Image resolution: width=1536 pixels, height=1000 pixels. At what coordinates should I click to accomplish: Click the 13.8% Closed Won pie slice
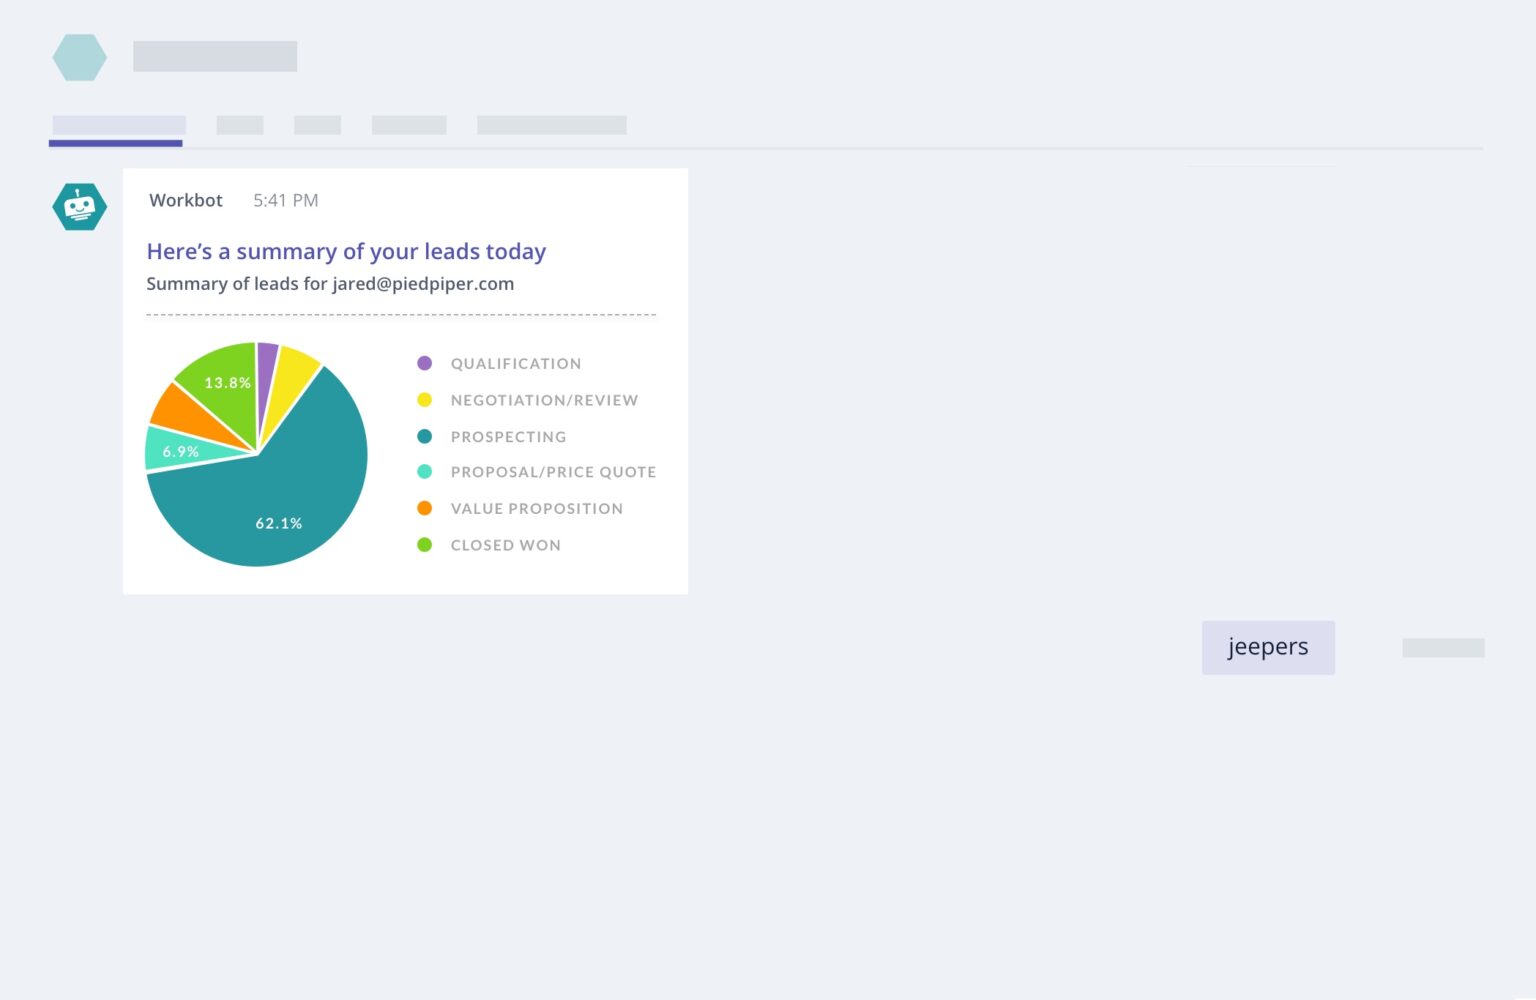click(x=227, y=382)
